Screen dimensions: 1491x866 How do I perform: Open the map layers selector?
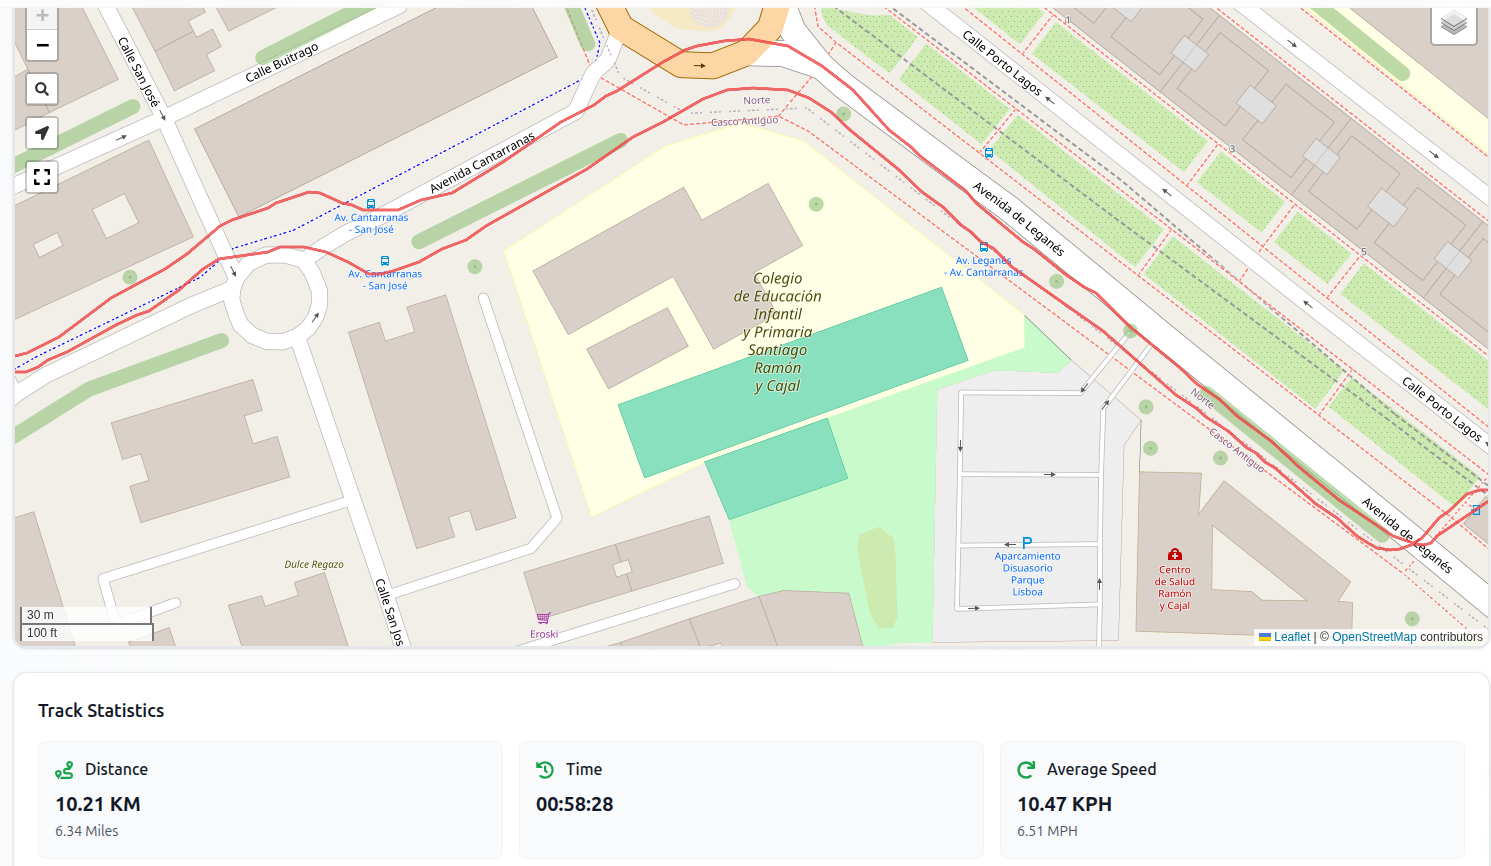click(1453, 23)
